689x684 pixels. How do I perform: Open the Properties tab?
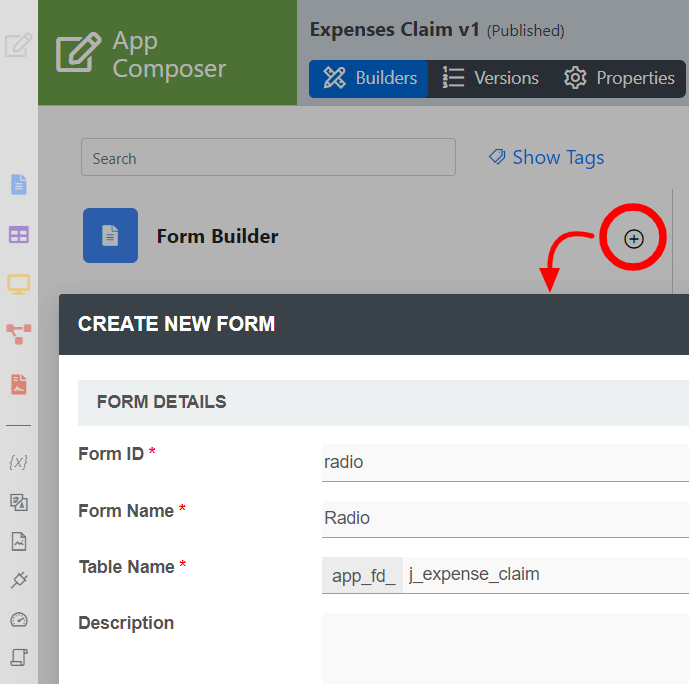619,79
